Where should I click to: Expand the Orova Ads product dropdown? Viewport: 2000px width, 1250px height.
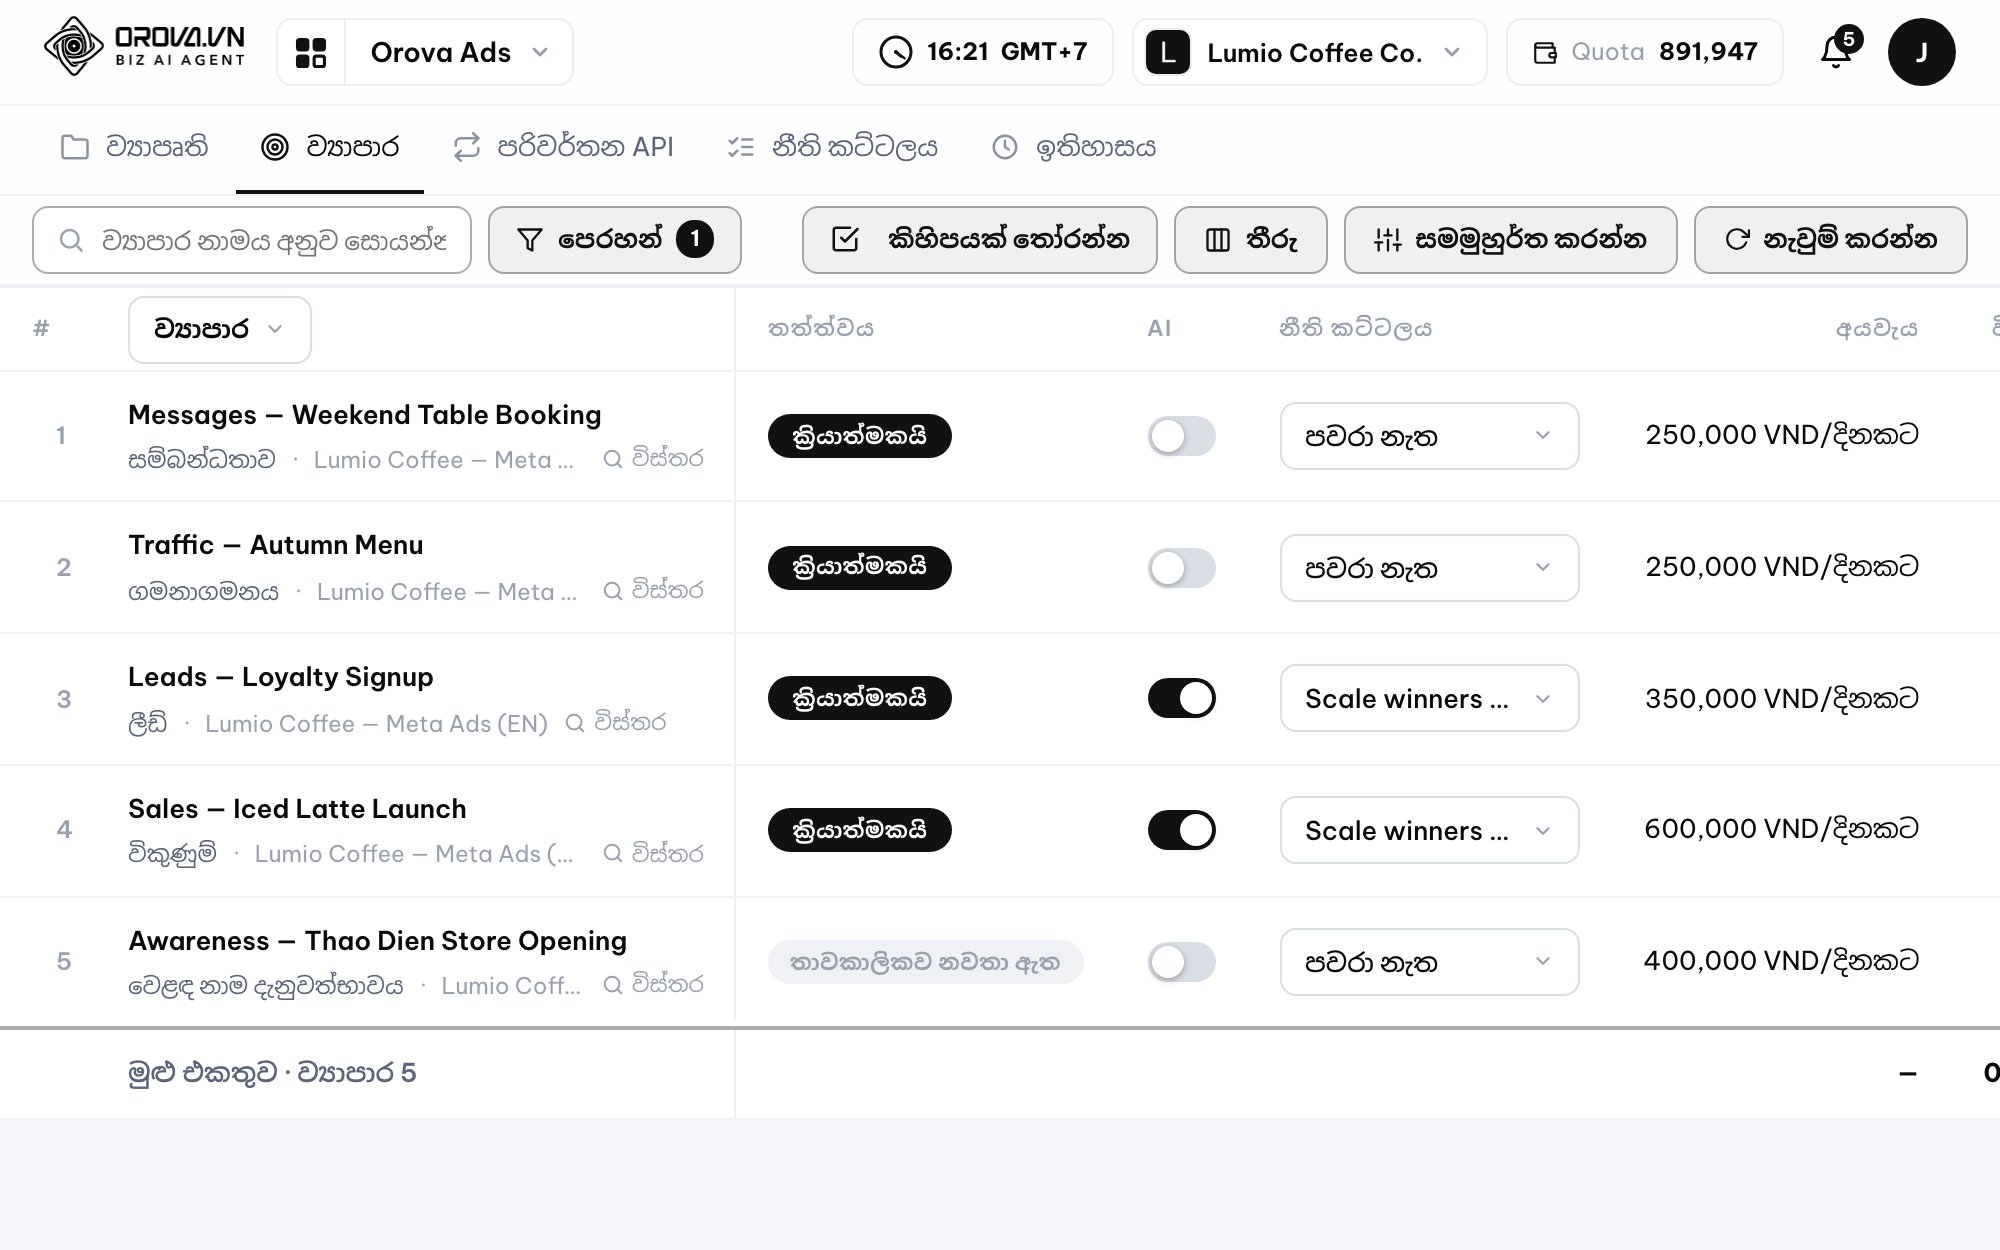458,52
